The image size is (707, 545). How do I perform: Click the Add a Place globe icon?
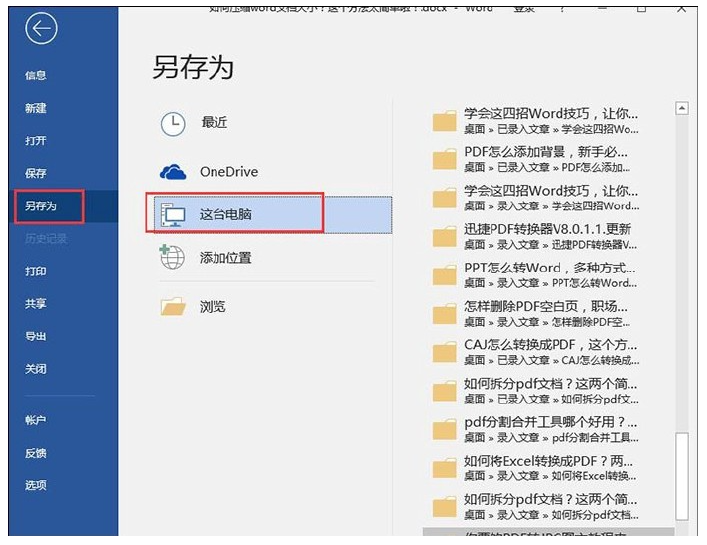pos(172,257)
